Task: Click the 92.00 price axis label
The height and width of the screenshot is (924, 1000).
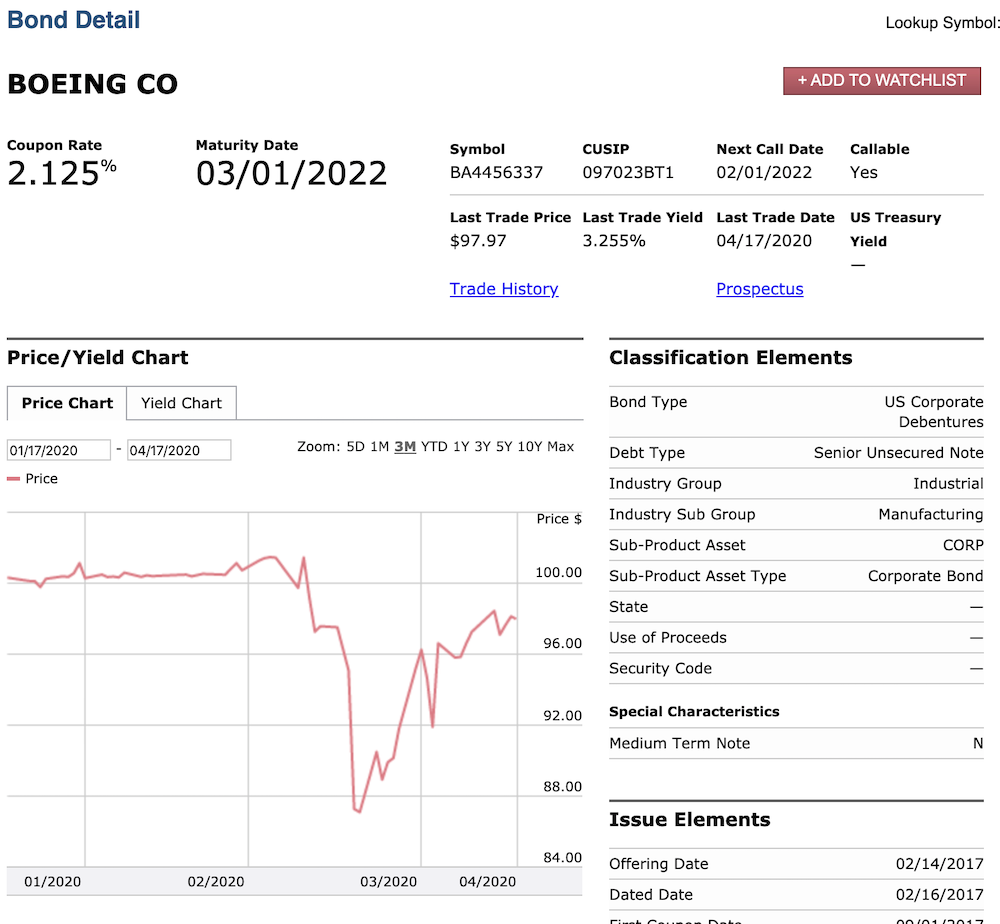Action: coord(562,716)
